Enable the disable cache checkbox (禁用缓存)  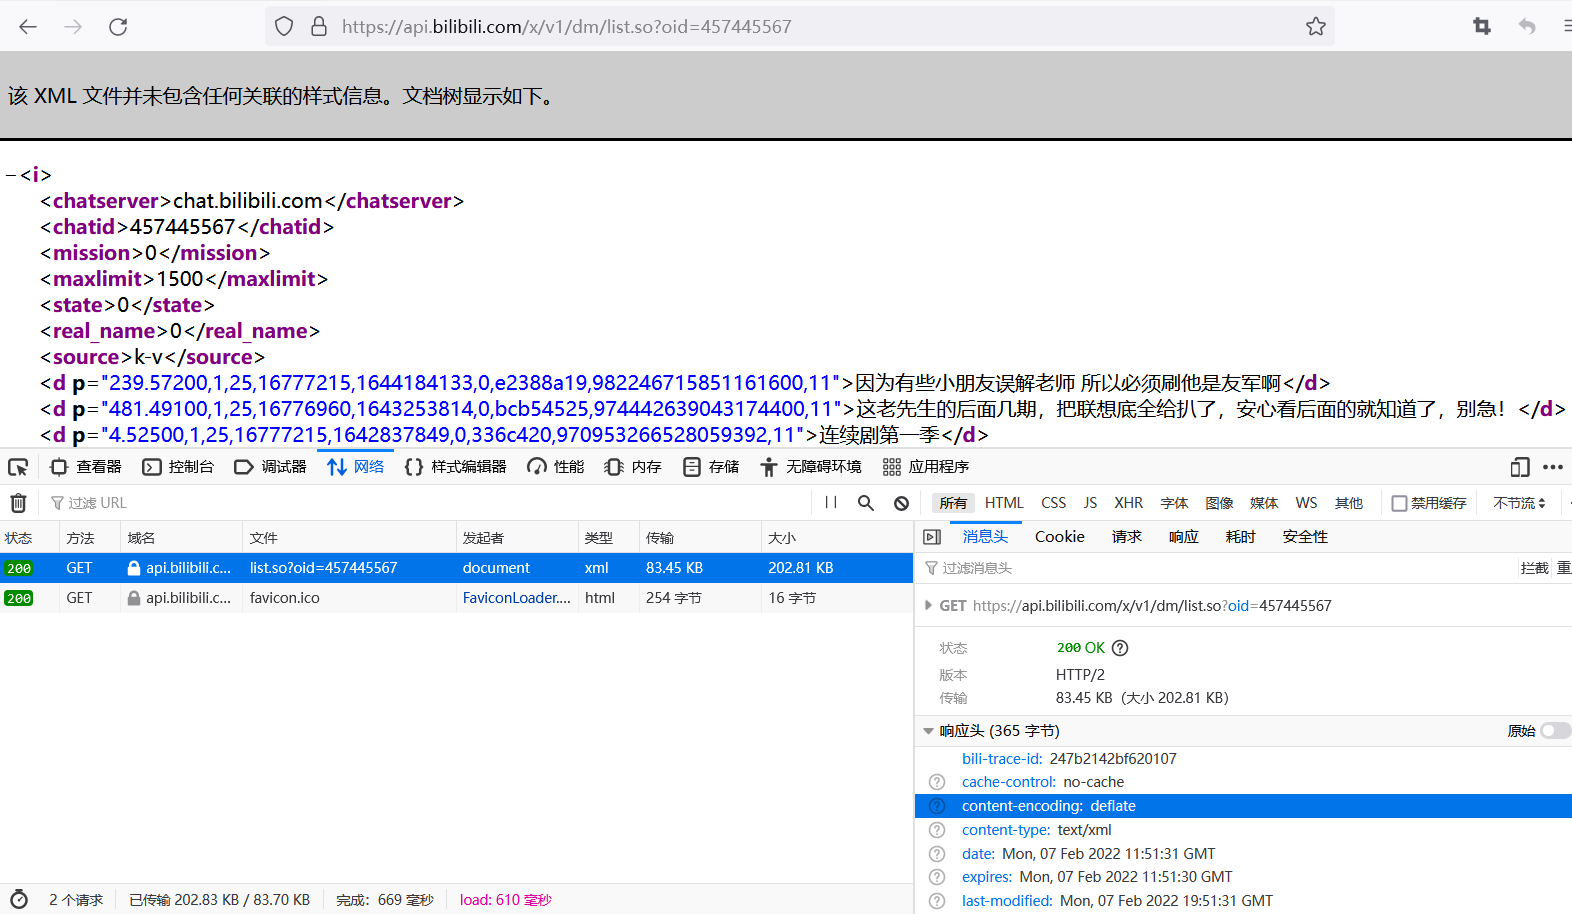point(1400,503)
